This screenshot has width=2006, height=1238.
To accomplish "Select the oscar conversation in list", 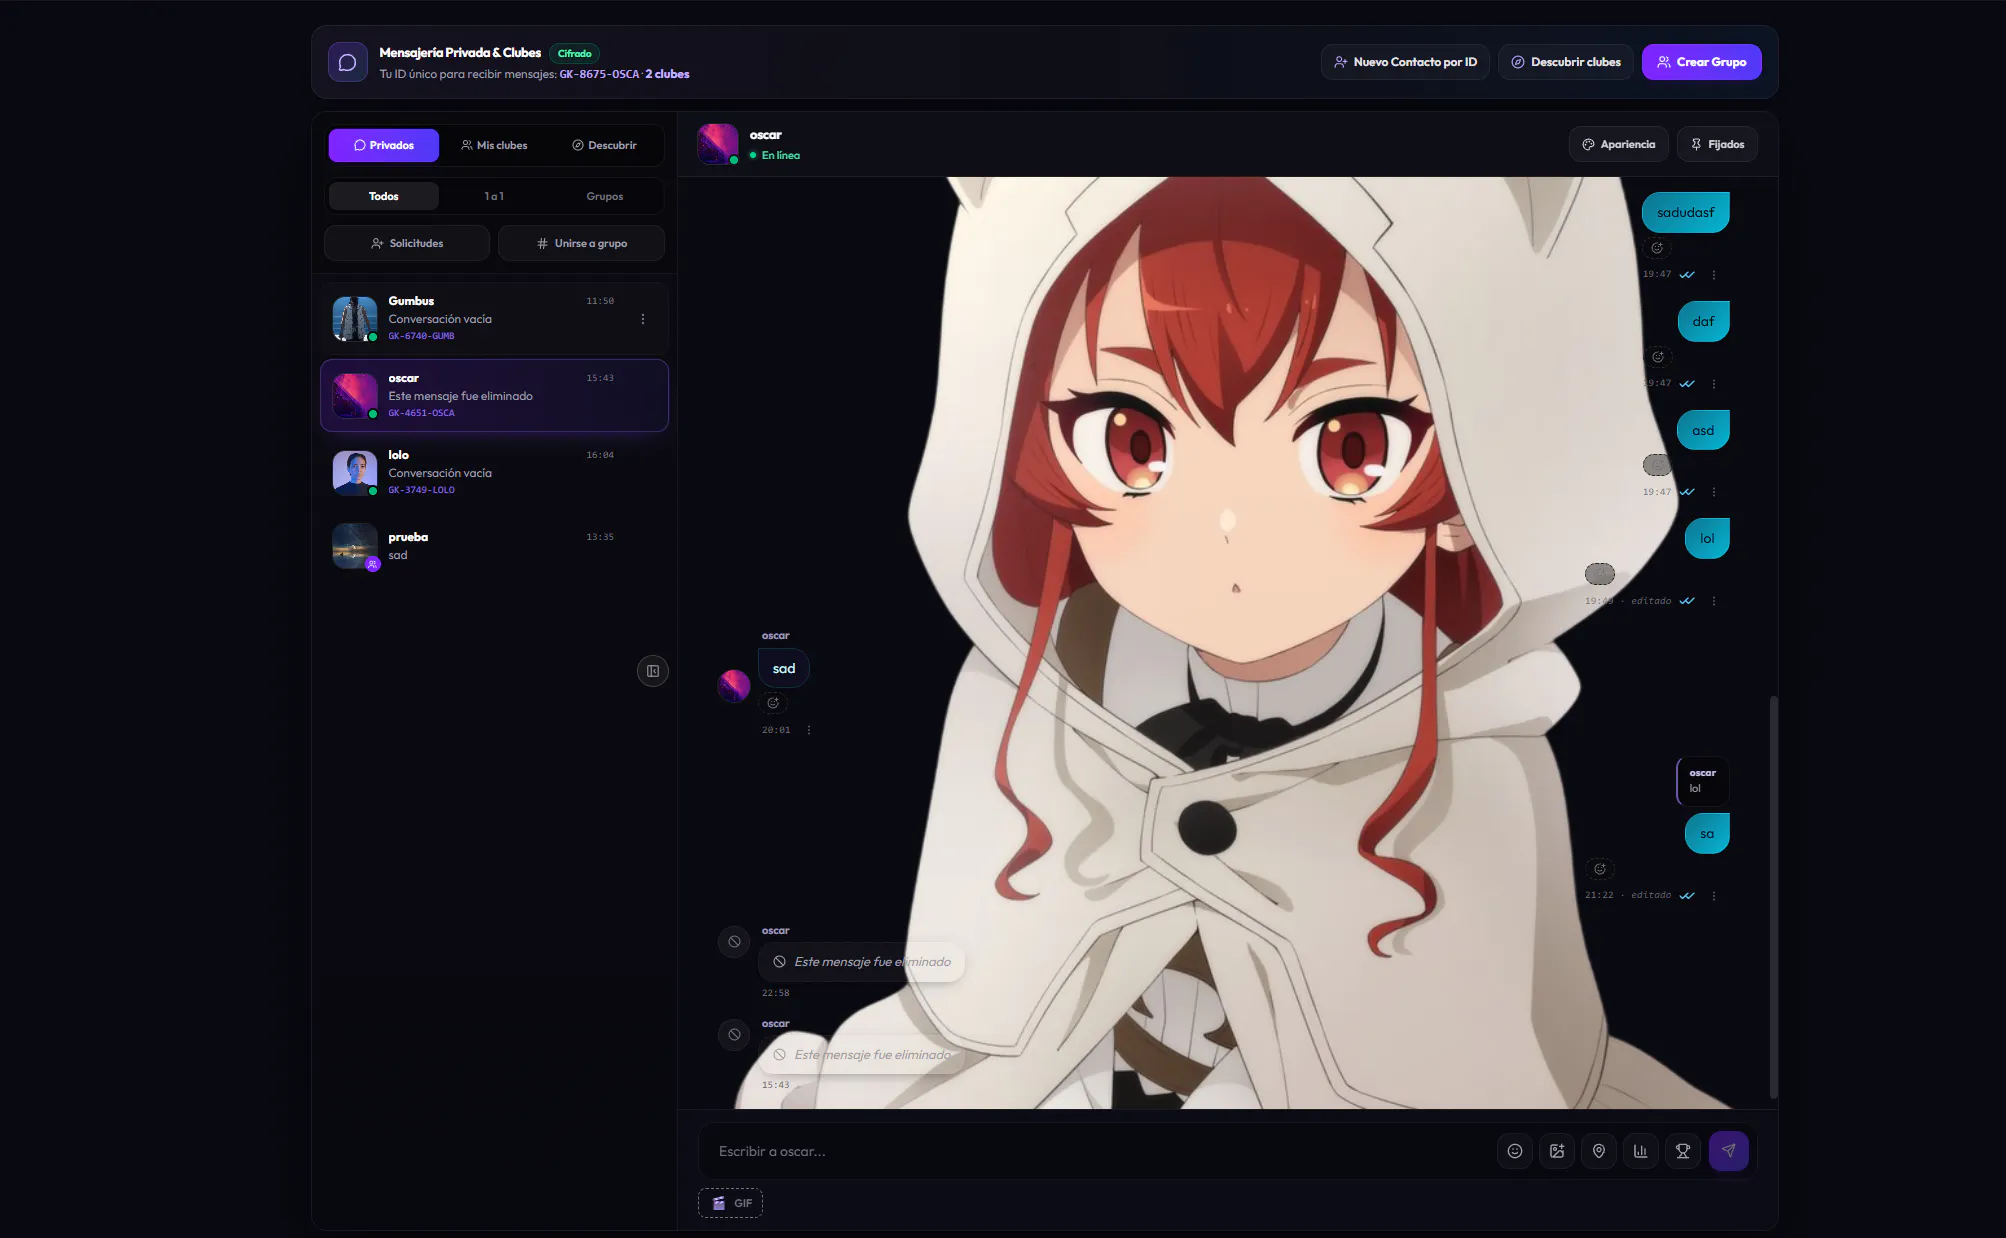I will (x=494, y=395).
